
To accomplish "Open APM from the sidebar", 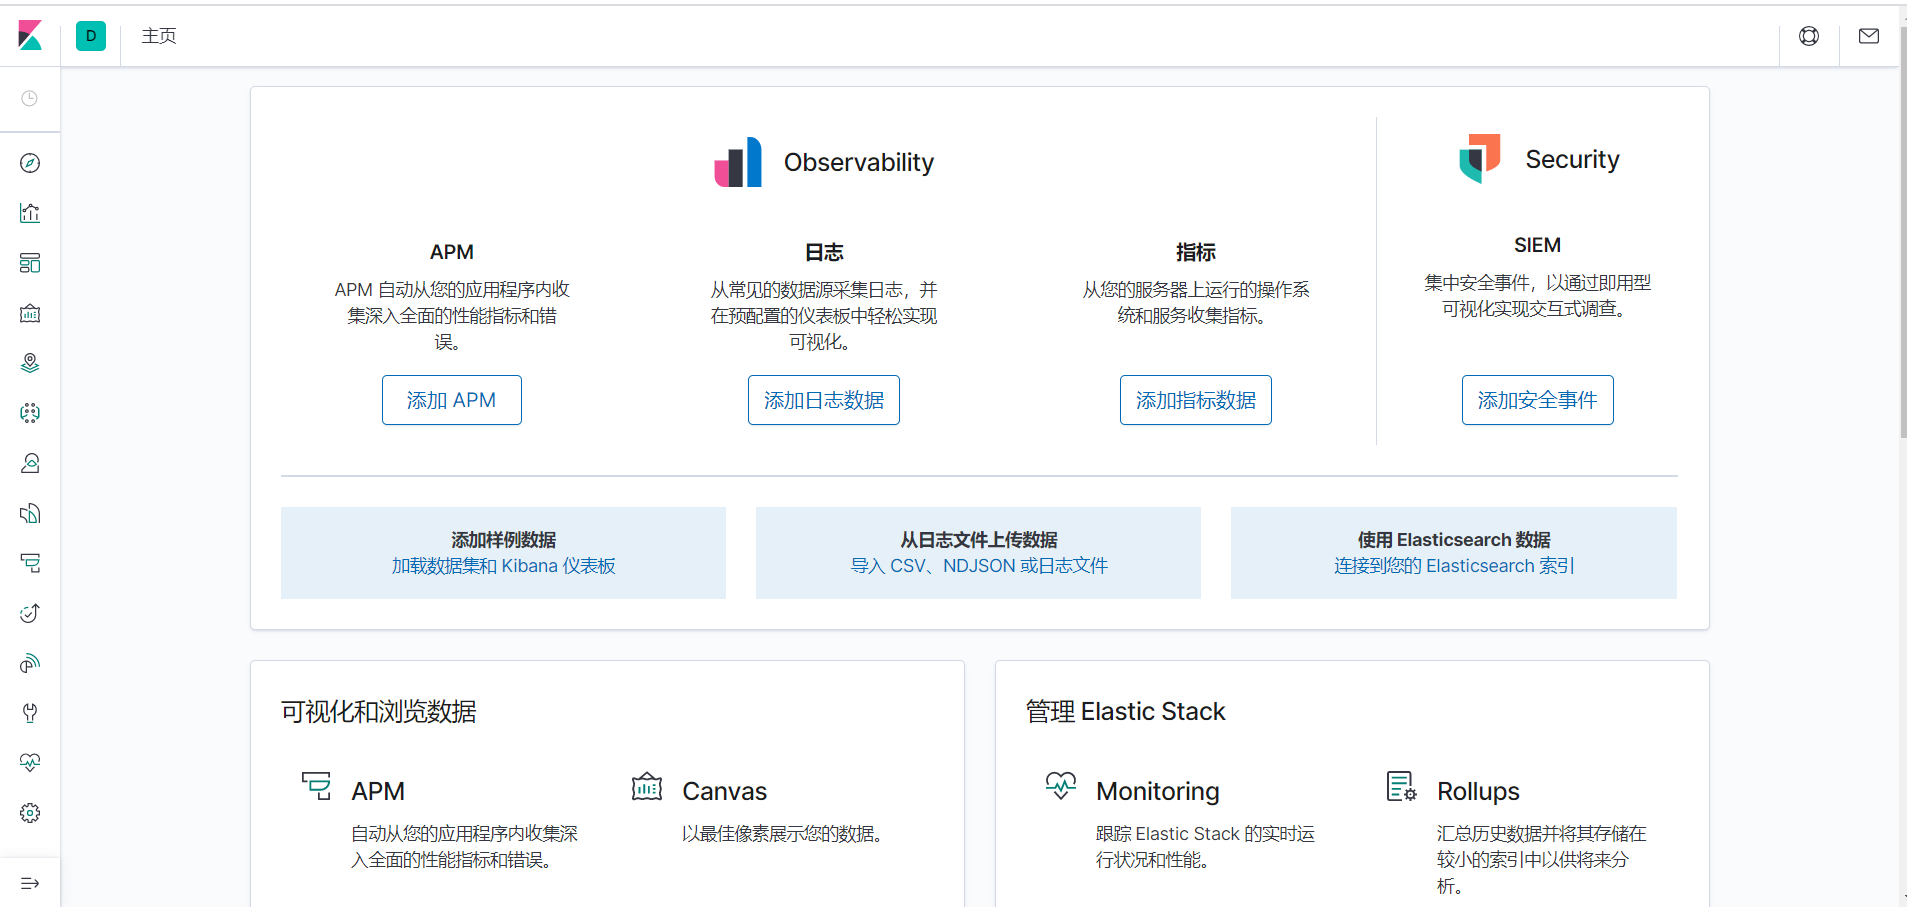I will (30, 563).
